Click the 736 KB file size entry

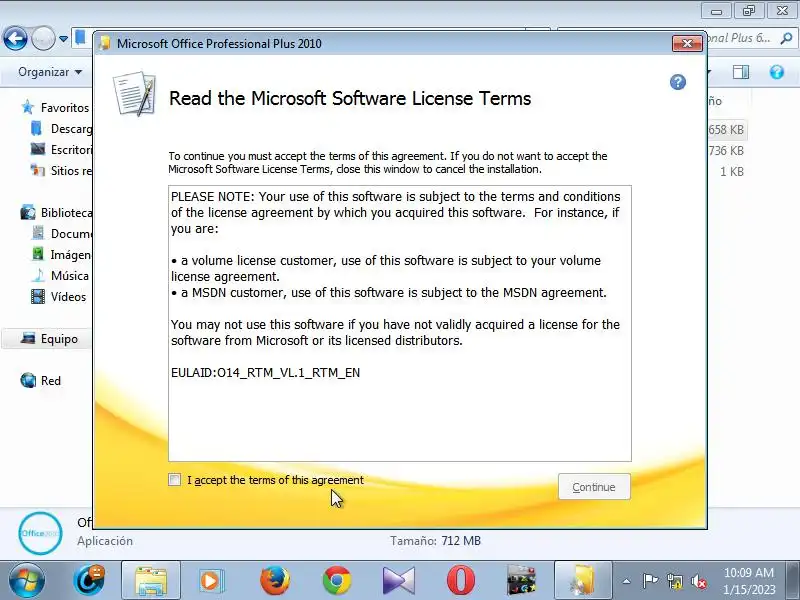726,151
